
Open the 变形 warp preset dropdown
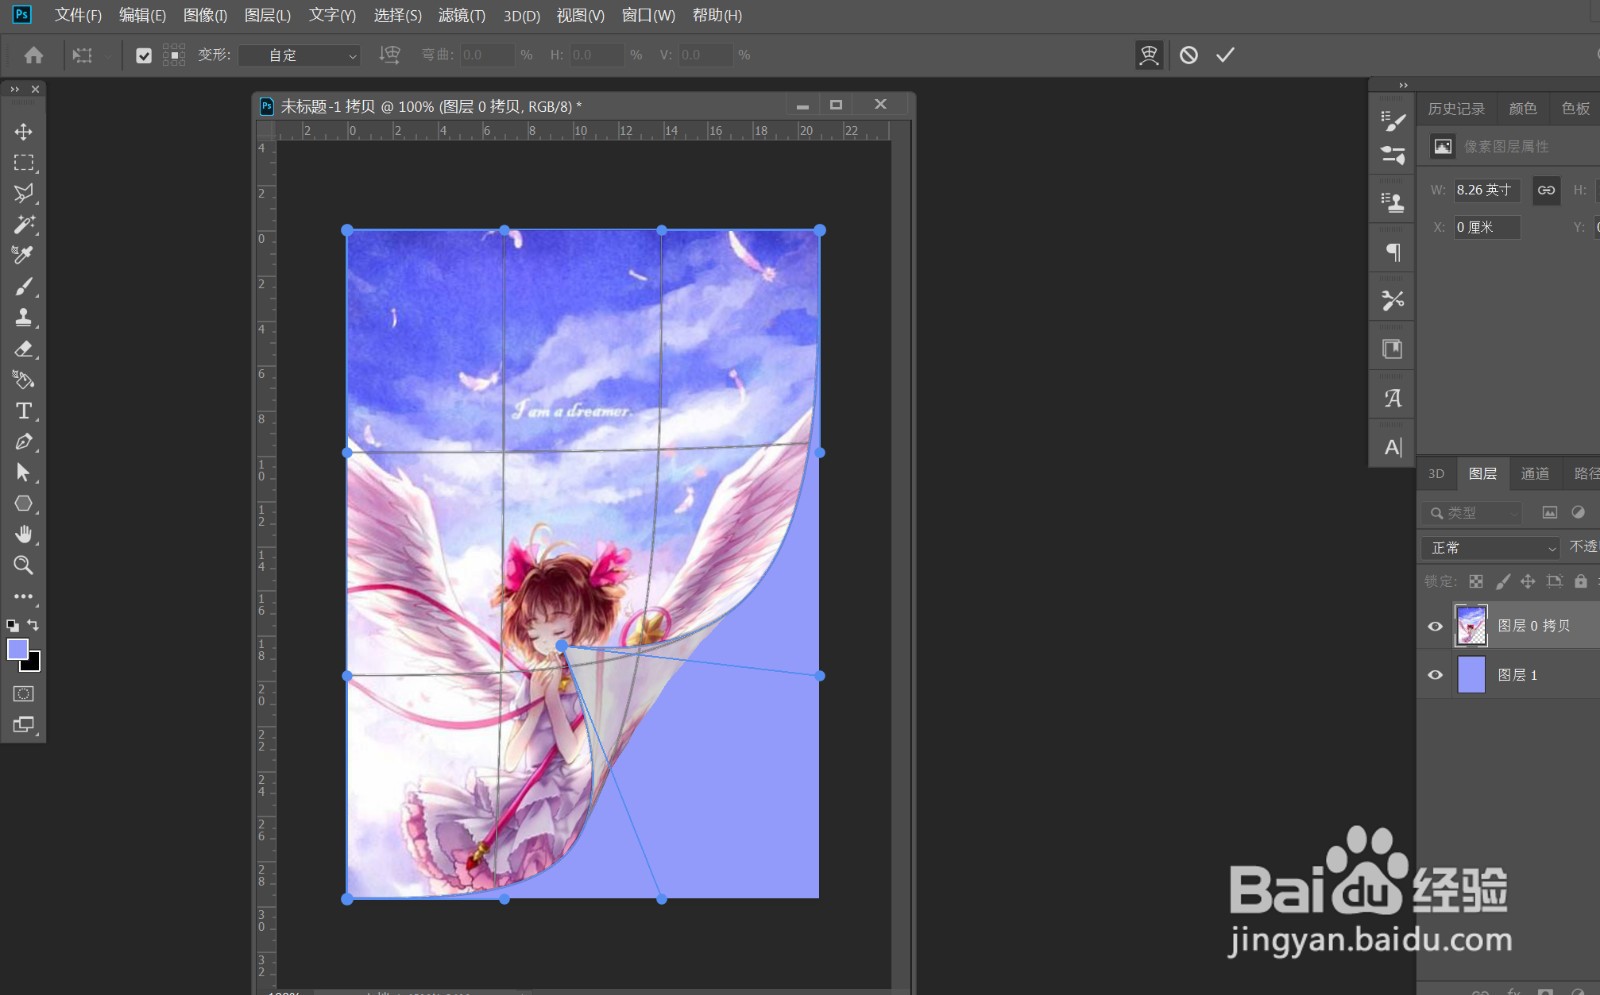click(x=300, y=55)
